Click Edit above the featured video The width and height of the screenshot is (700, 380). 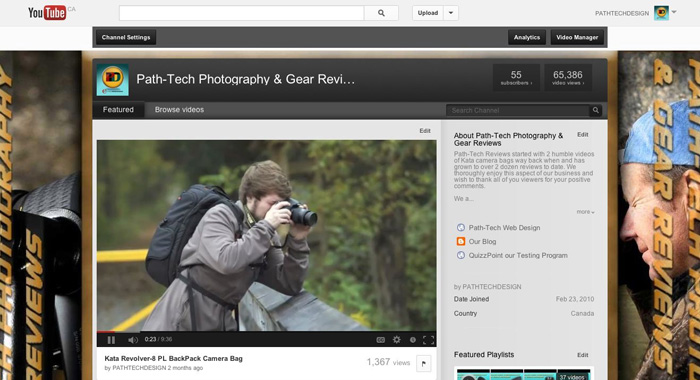click(425, 131)
